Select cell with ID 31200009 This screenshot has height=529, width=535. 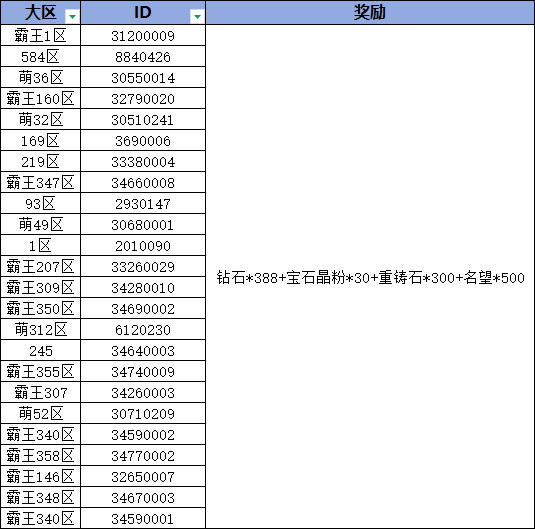pyautogui.click(x=143, y=35)
